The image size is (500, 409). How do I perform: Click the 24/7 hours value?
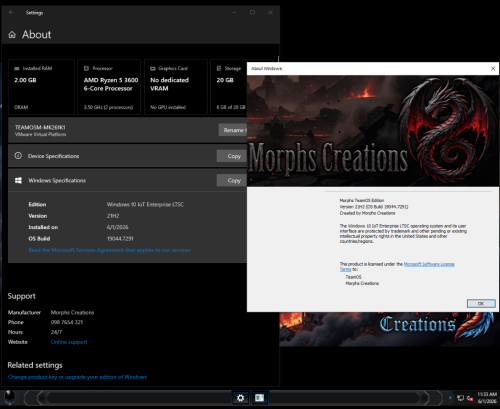point(56,332)
